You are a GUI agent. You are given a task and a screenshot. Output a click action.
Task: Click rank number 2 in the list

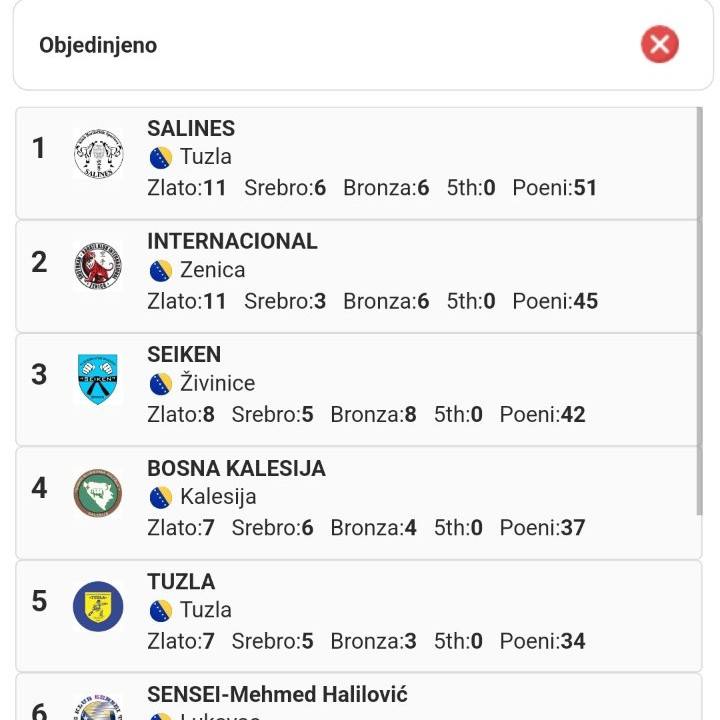point(39,262)
